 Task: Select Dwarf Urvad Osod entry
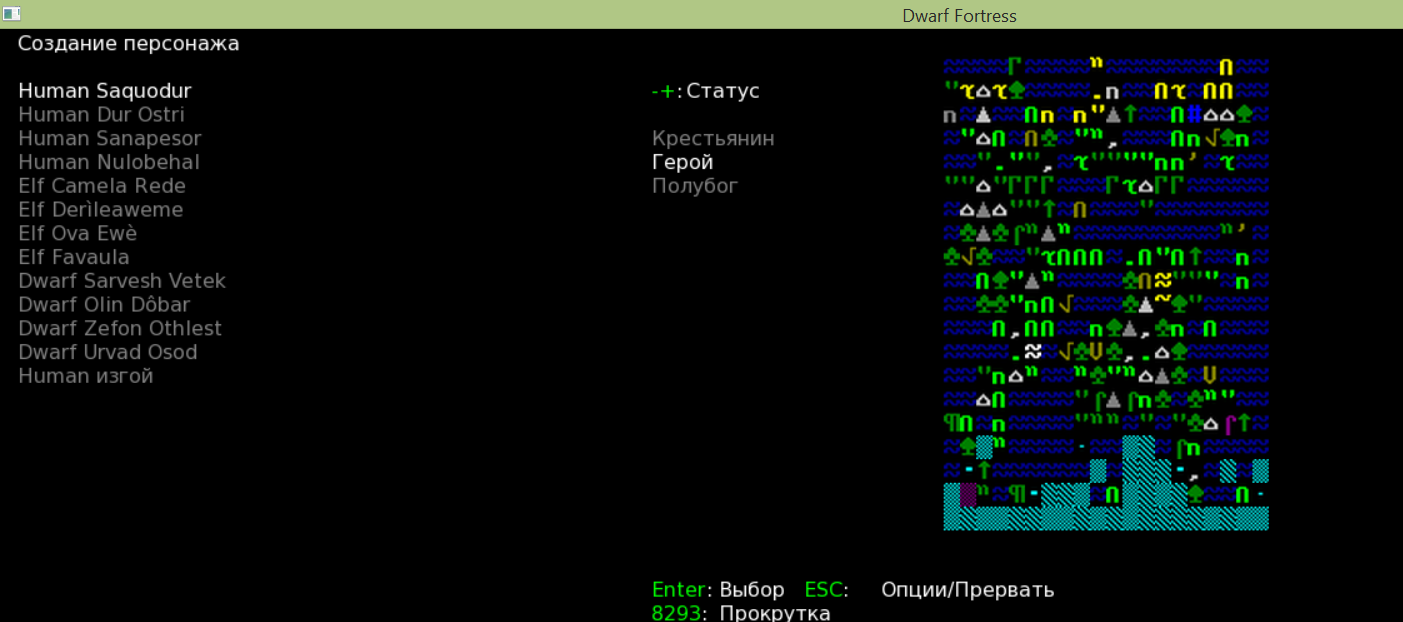point(108,352)
